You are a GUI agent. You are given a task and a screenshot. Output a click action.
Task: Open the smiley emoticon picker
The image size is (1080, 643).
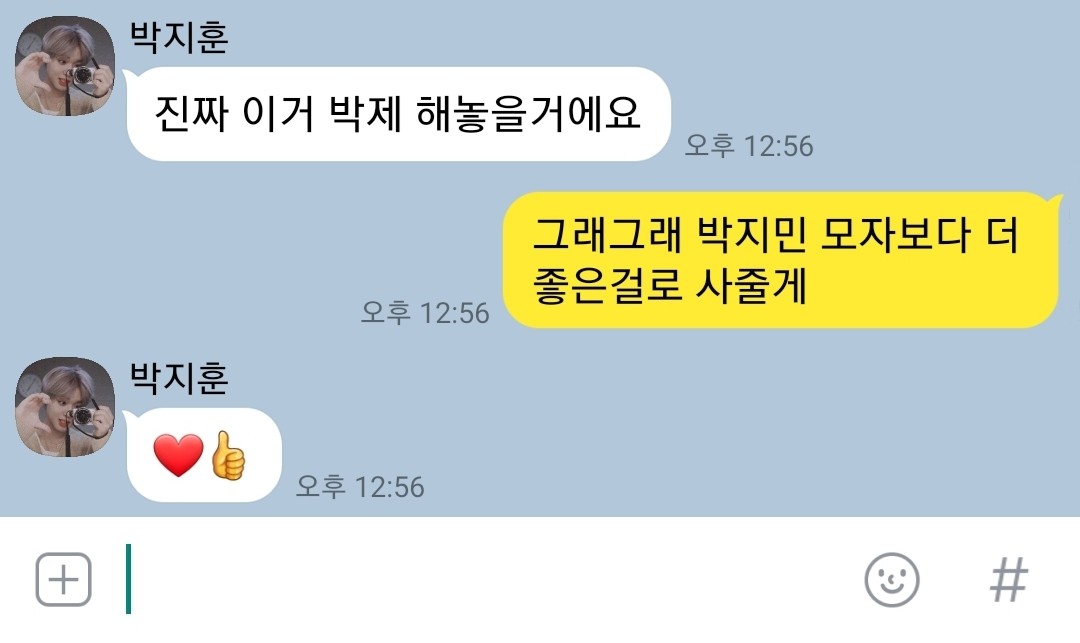[891, 580]
